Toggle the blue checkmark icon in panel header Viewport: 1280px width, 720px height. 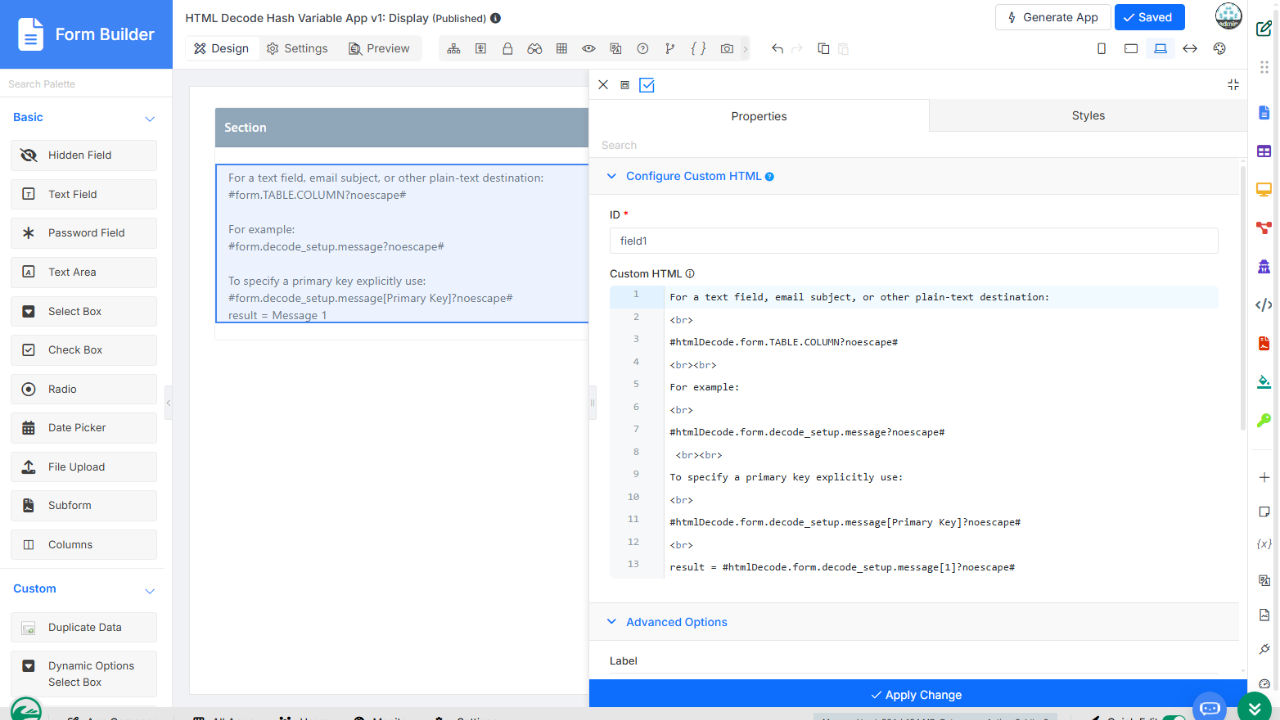pos(647,85)
